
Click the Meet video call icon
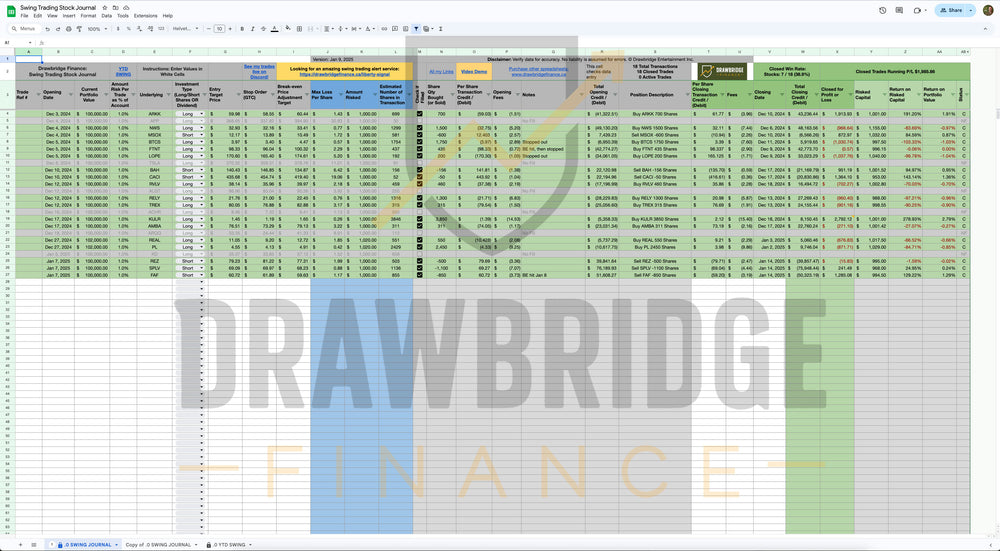(x=917, y=10)
